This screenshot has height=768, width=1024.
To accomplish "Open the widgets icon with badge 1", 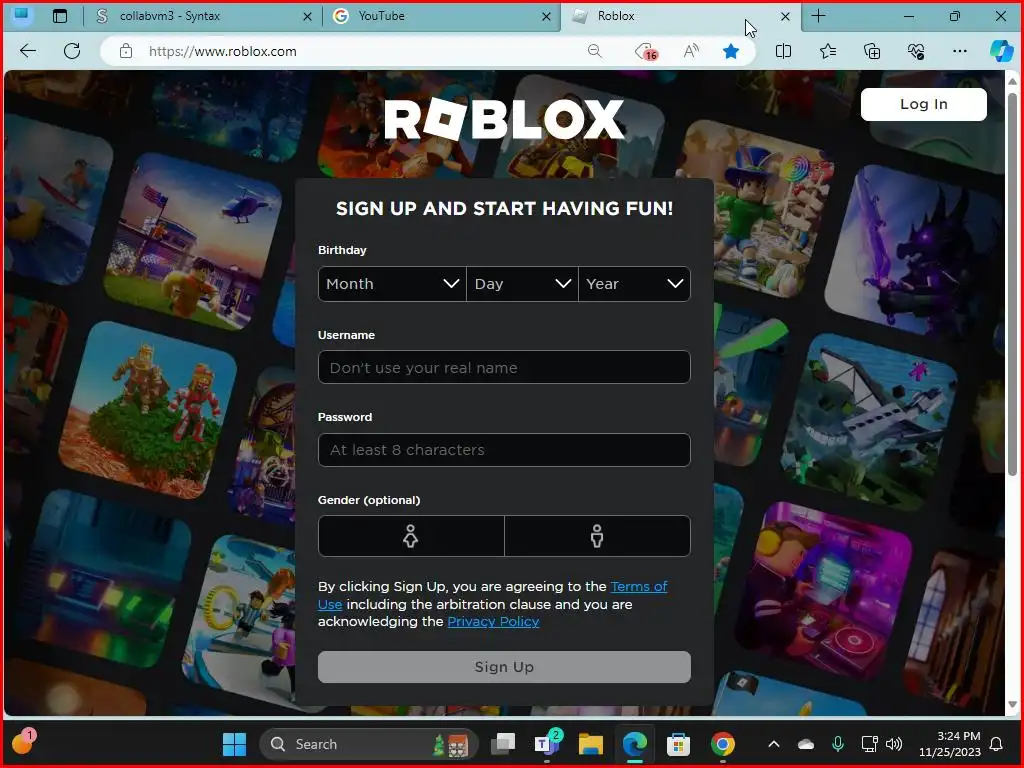I will [24, 742].
